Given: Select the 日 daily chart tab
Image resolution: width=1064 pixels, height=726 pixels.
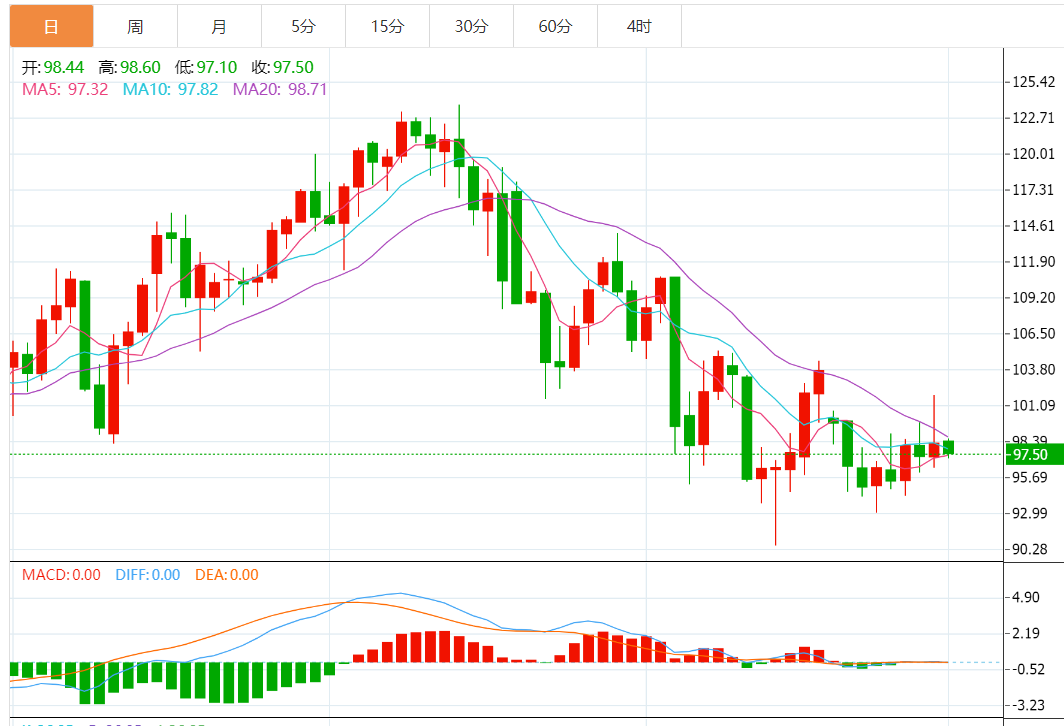Looking at the screenshot, I should (52, 26).
